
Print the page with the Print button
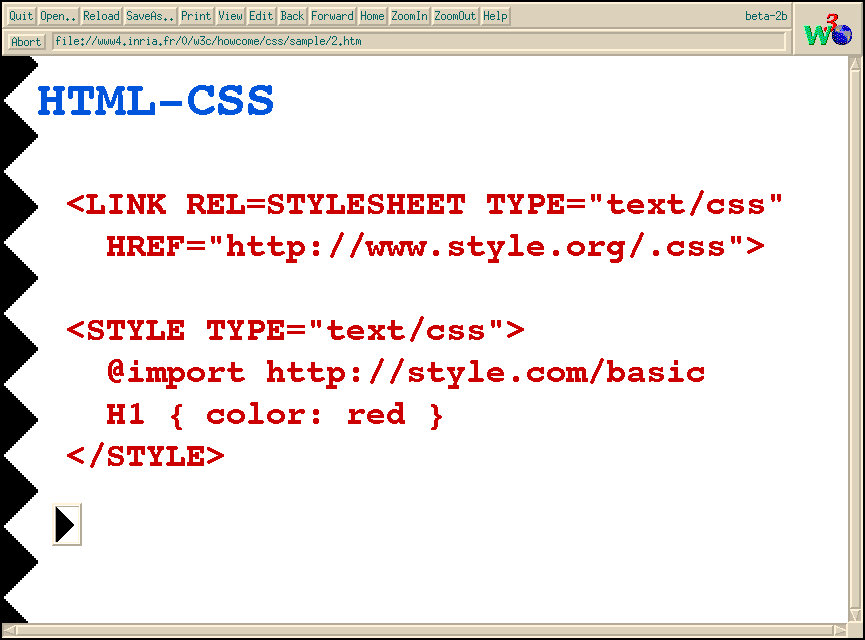click(196, 16)
